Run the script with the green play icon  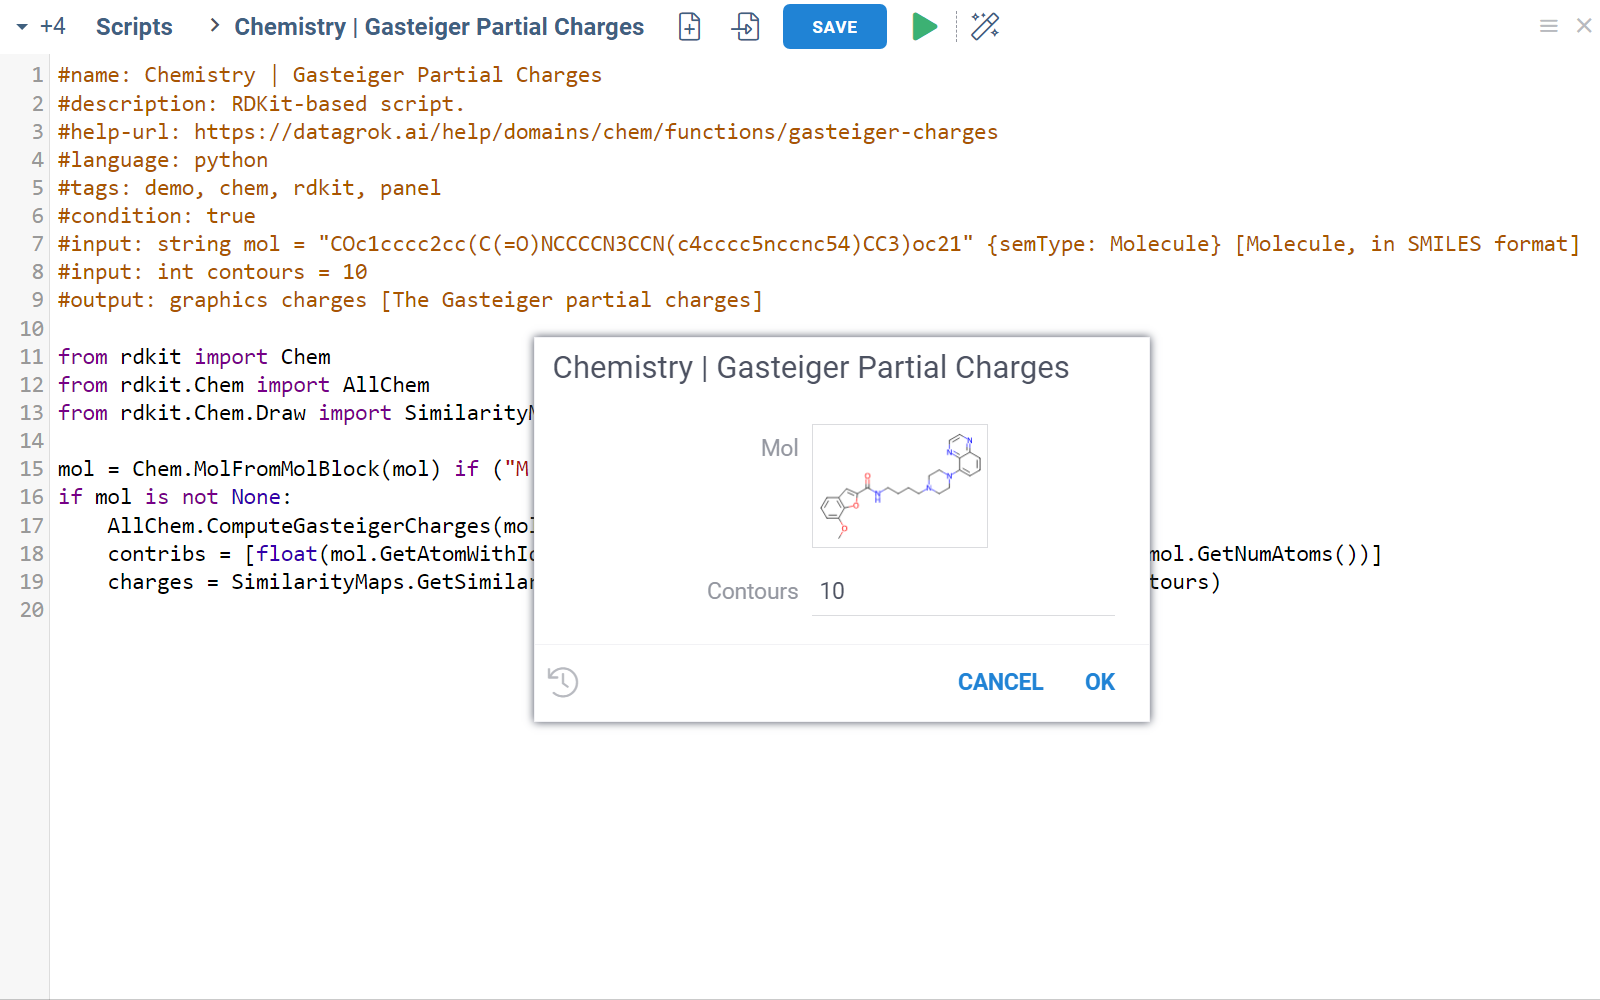pos(924,27)
